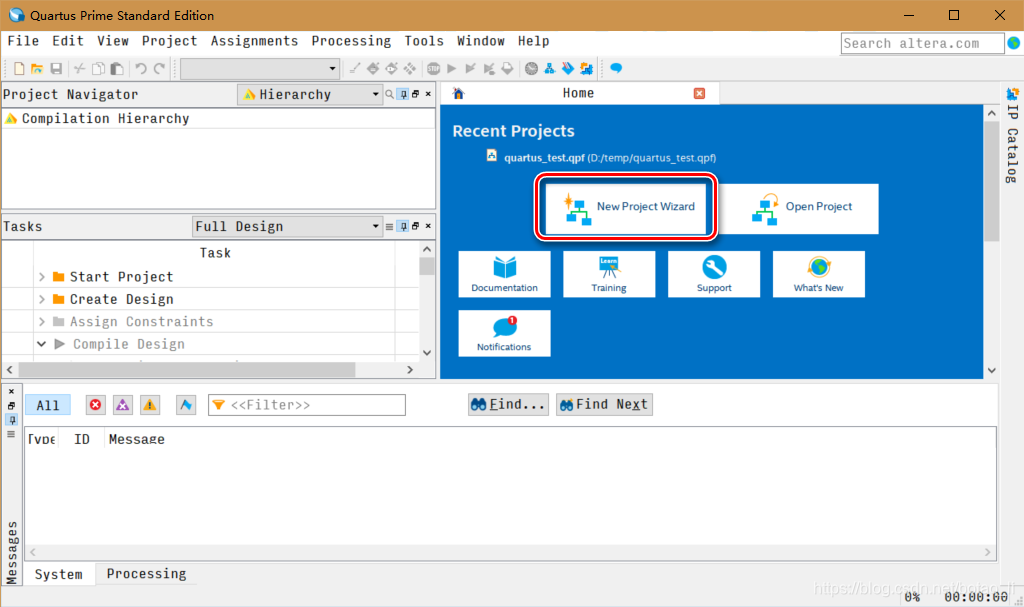Click the Project Navigator search magnifier icon
The width and height of the screenshot is (1024, 607).
(390, 95)
